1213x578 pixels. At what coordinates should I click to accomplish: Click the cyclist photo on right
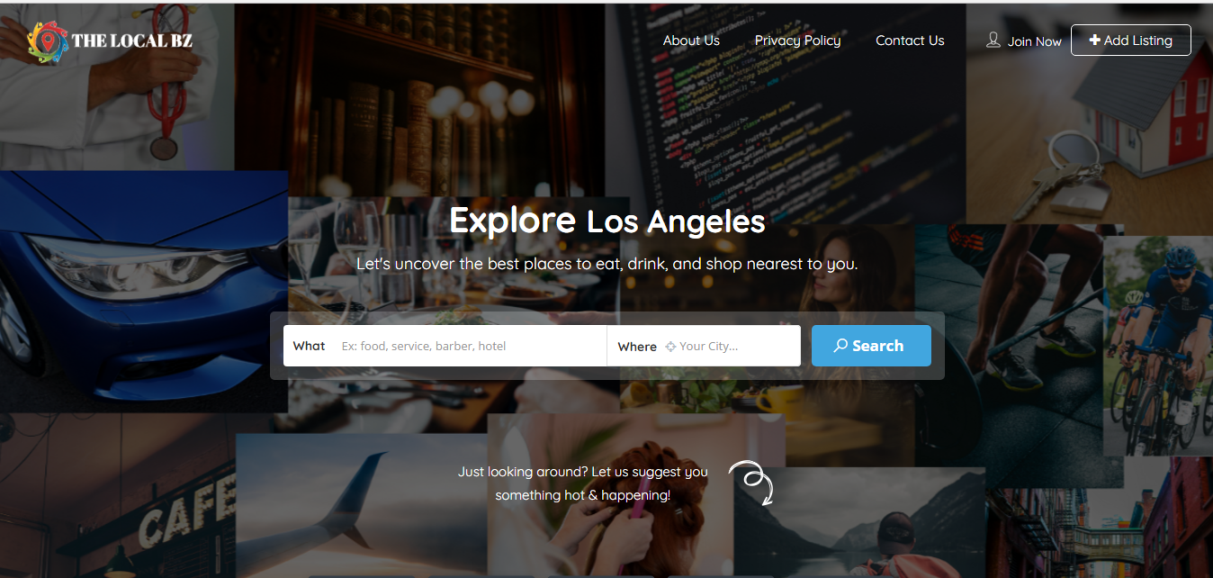click(1158, 345)
